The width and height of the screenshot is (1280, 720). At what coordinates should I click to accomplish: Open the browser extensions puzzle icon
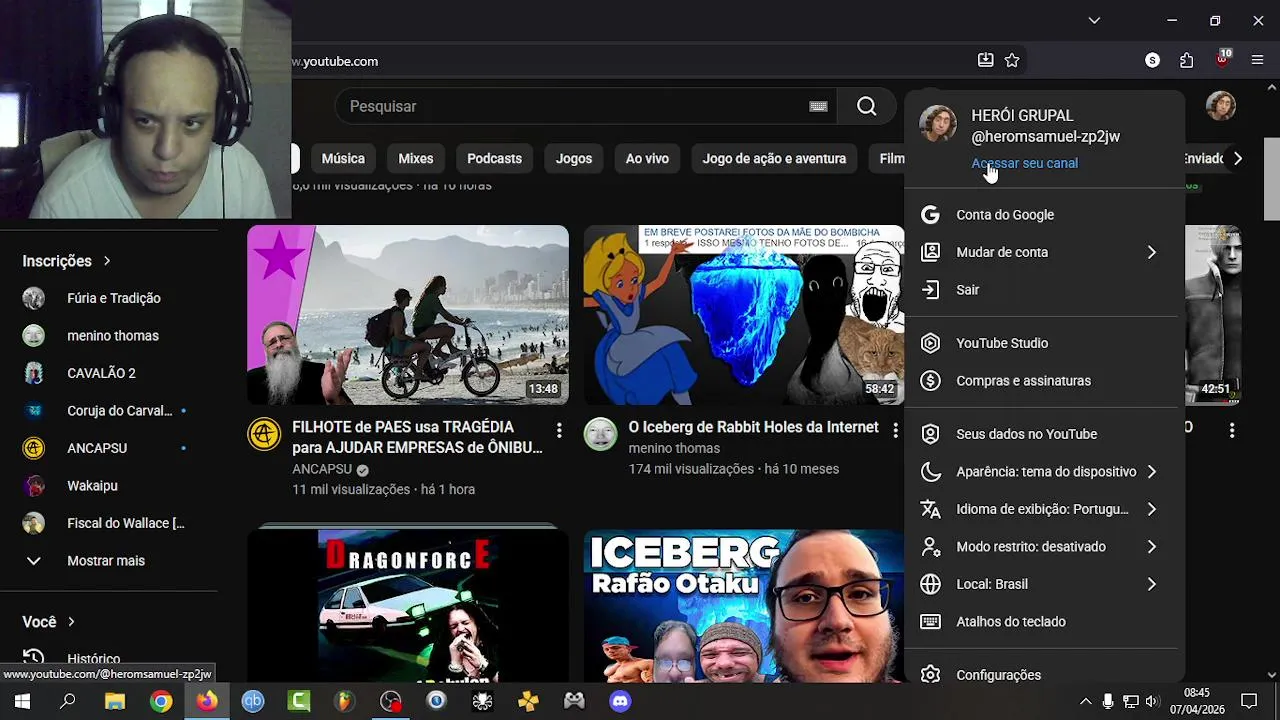click(1186, 61)
